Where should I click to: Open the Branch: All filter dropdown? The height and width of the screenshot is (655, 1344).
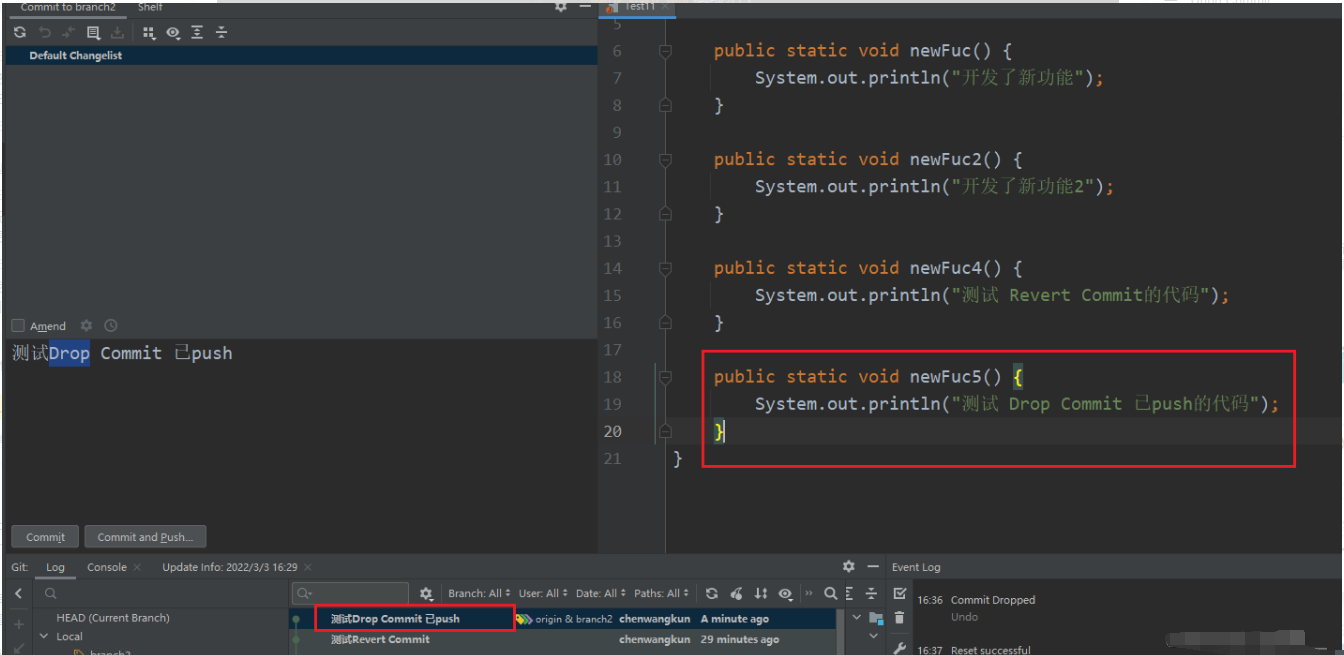point(479,593)
